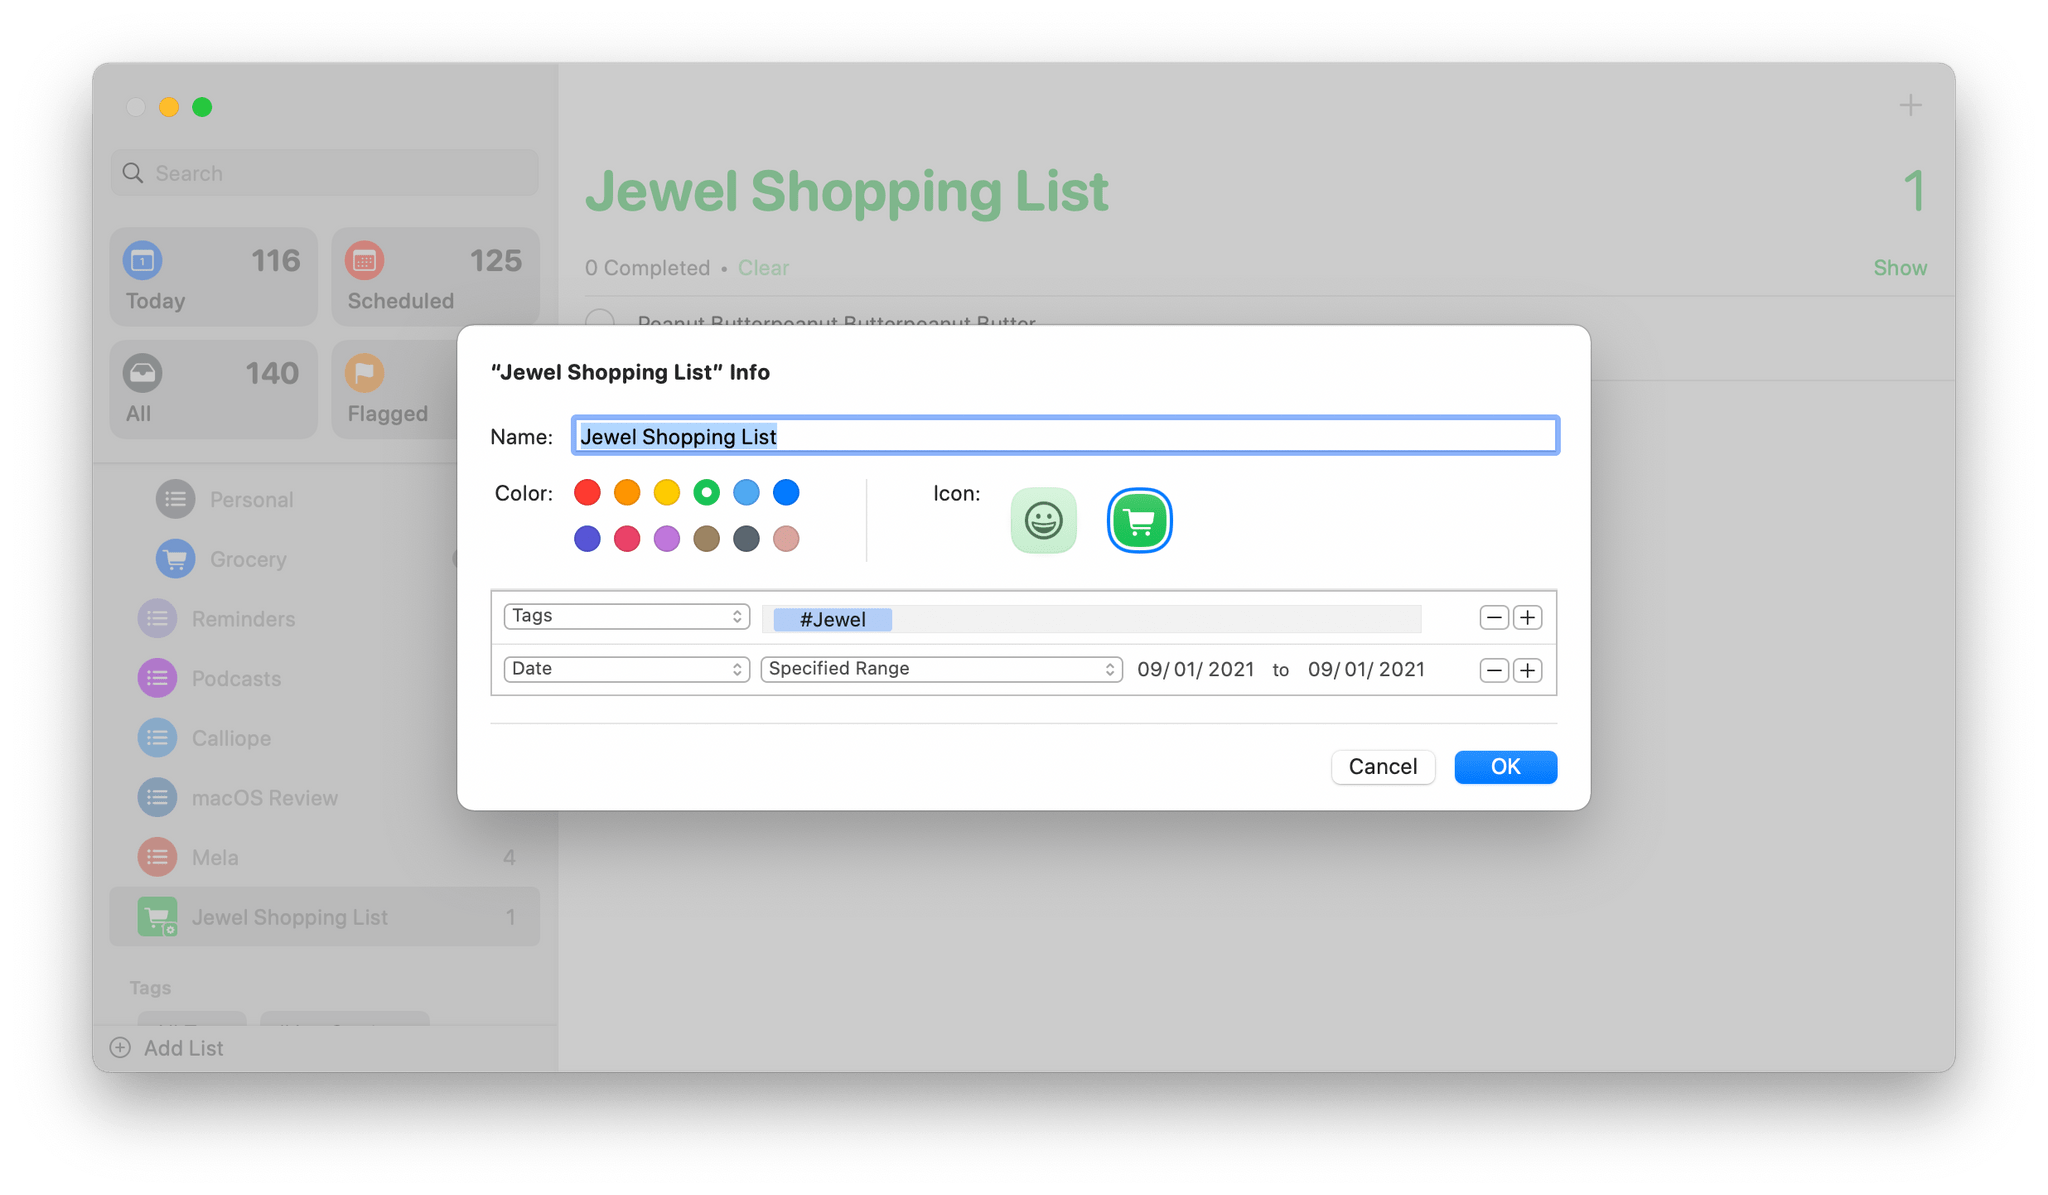Click Cancel to discard changes
Screen dimensions: 2048x1195
pyautogui.click(x=1382, y=765)
